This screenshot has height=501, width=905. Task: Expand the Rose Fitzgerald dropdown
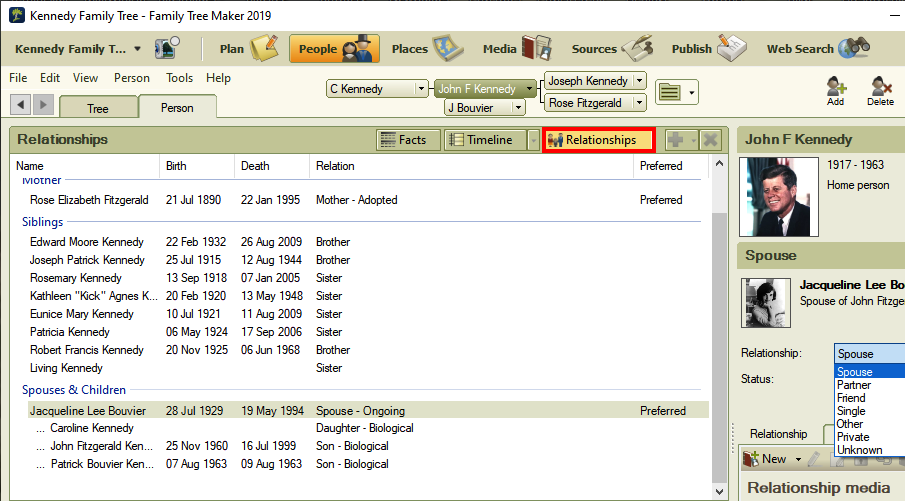[x=640, y=103]
